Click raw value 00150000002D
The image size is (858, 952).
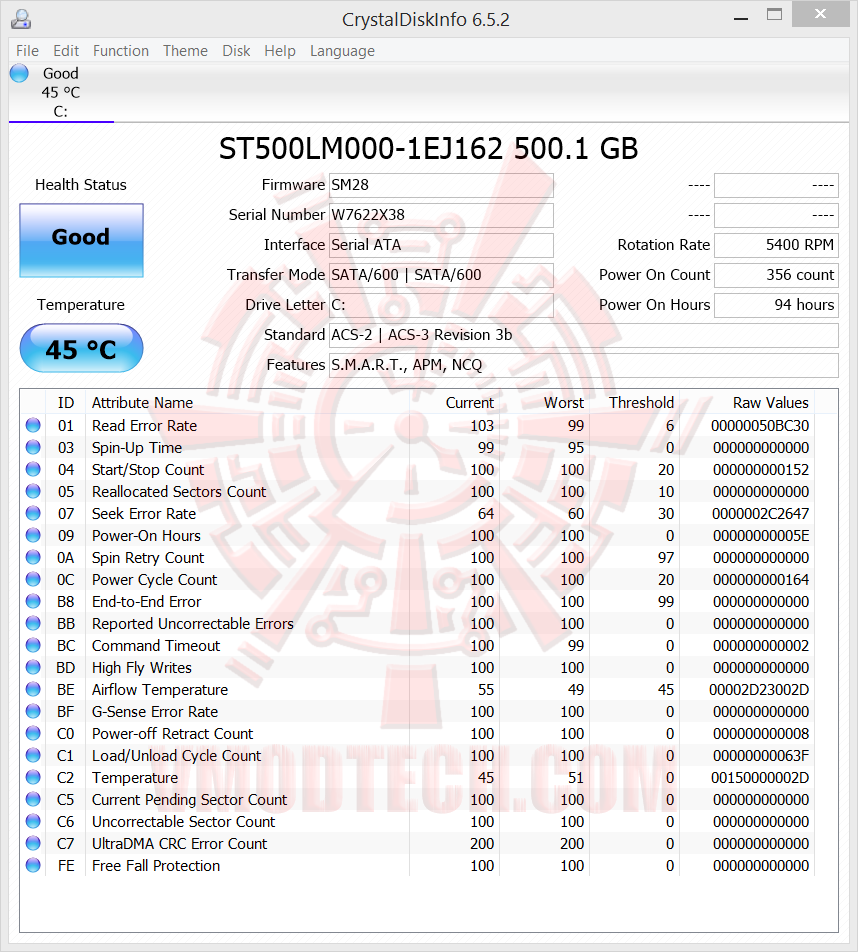(x=760, y=778)
